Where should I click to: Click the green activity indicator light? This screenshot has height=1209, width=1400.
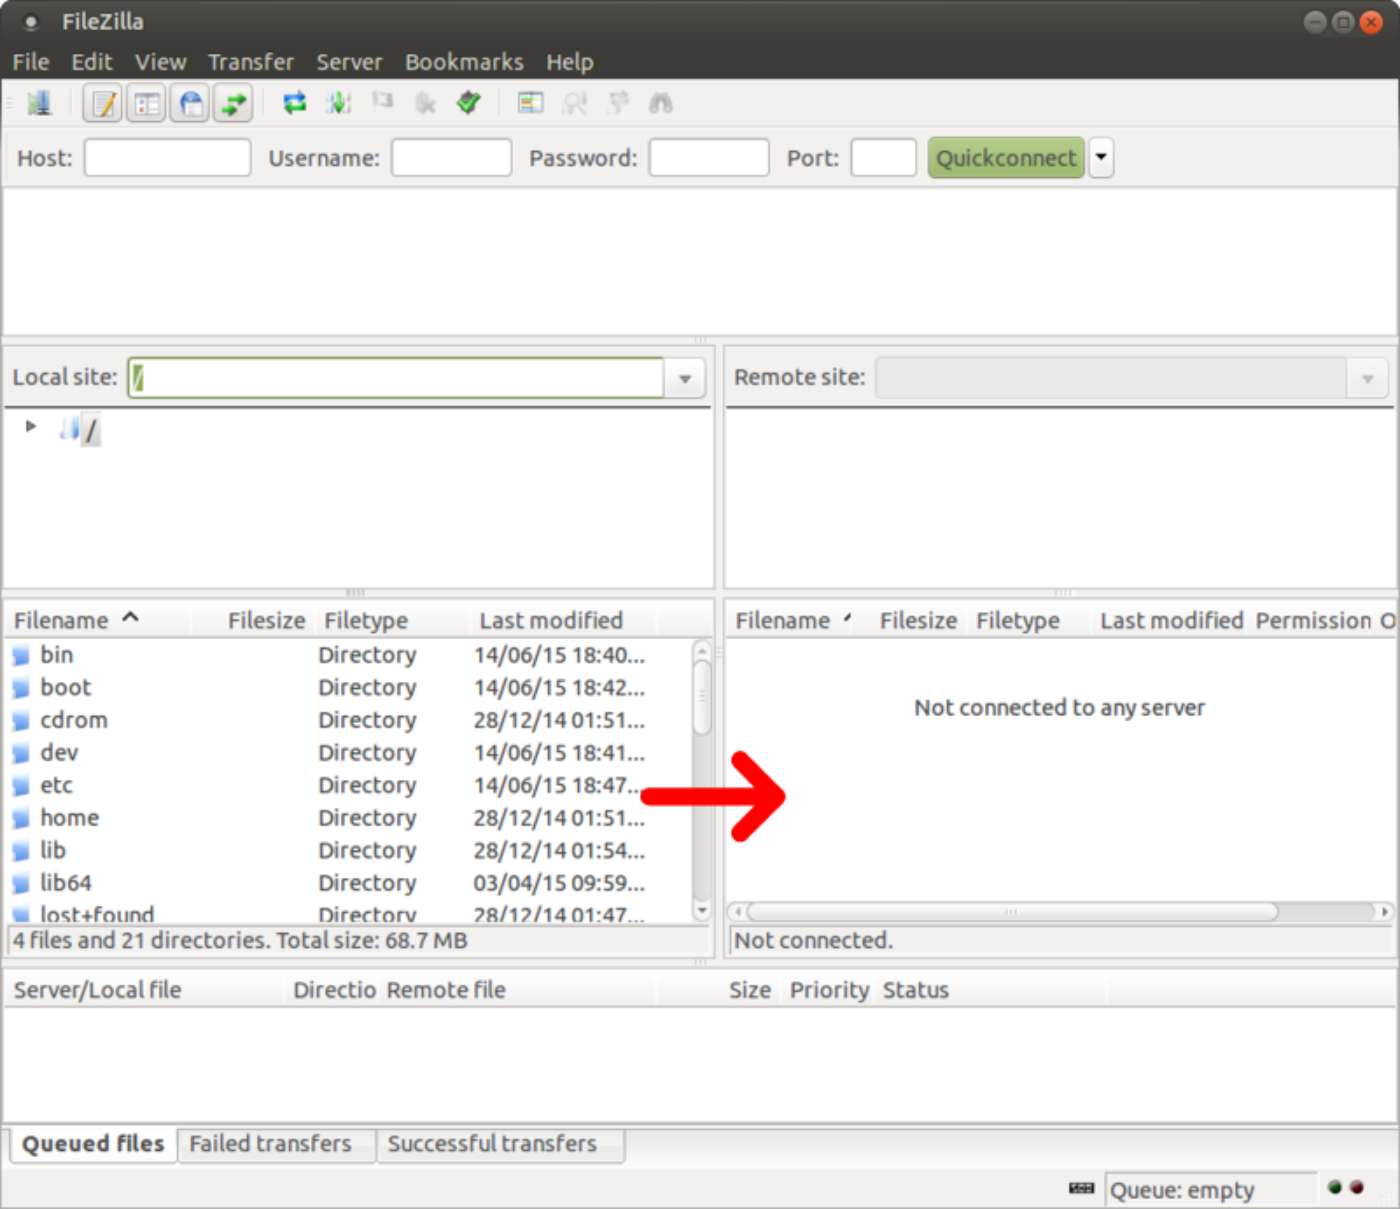pyautogui.click(x=1334, y=1187)
